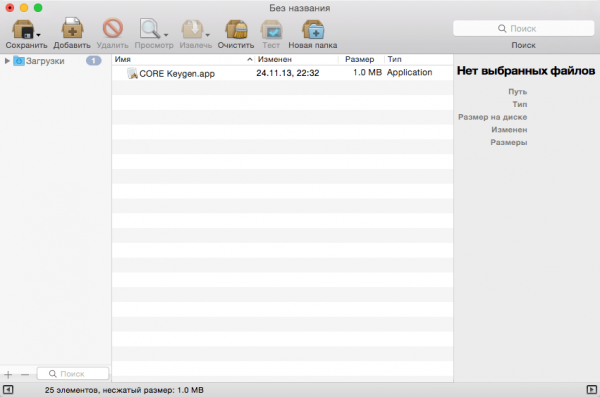Screen dimensions: 600x397
Task: Open the Сохранить dropdown arrow
Action: coord(38,35)
